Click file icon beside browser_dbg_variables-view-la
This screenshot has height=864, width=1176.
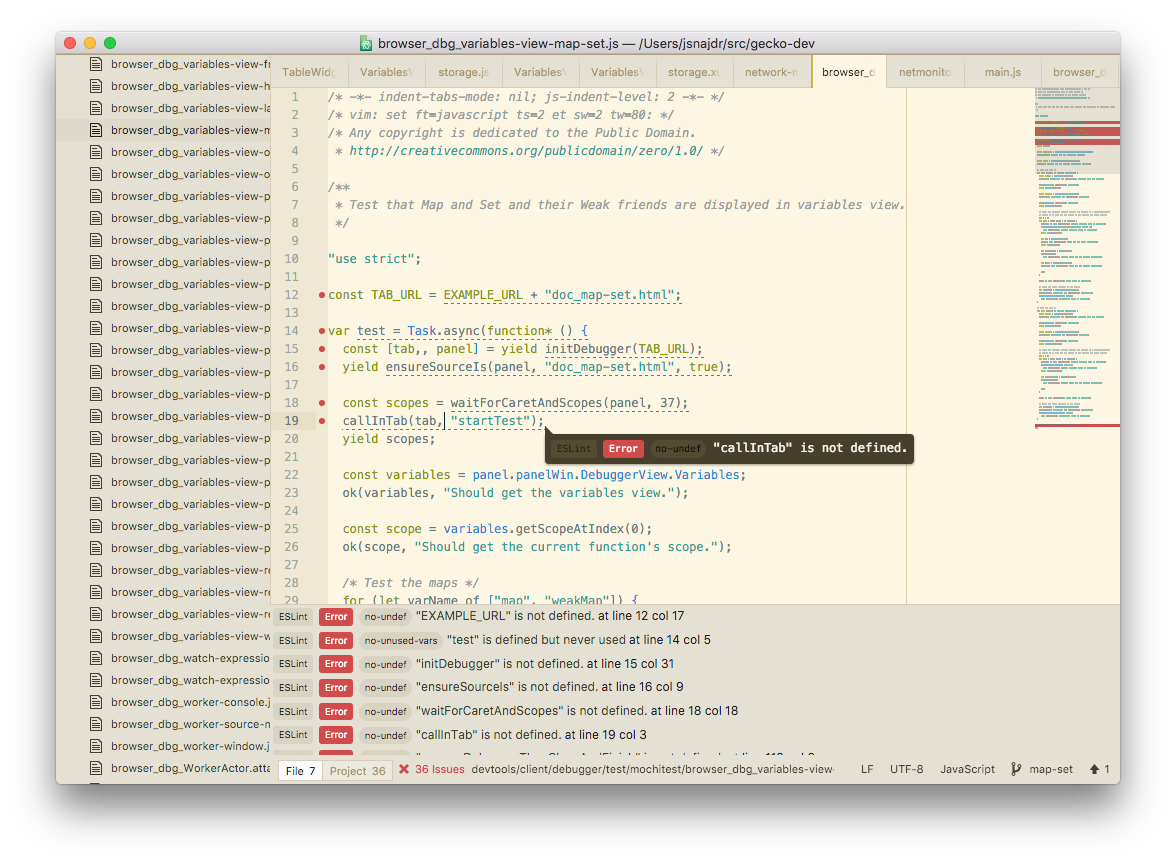click(96, 108)
